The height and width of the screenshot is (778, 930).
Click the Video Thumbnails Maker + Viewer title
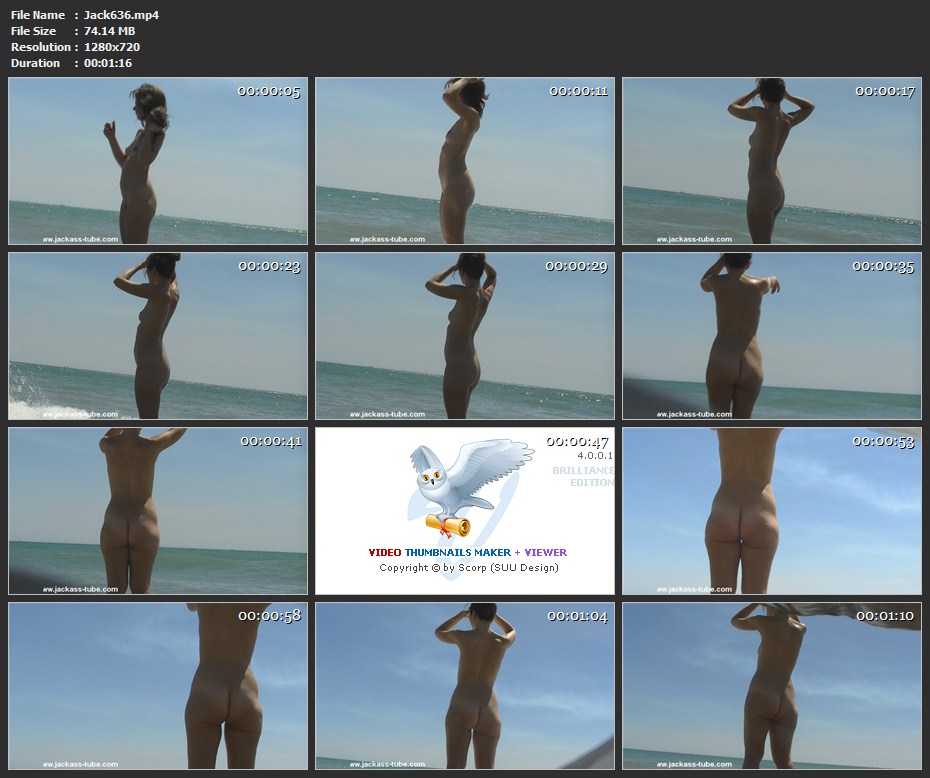(467, 552)
